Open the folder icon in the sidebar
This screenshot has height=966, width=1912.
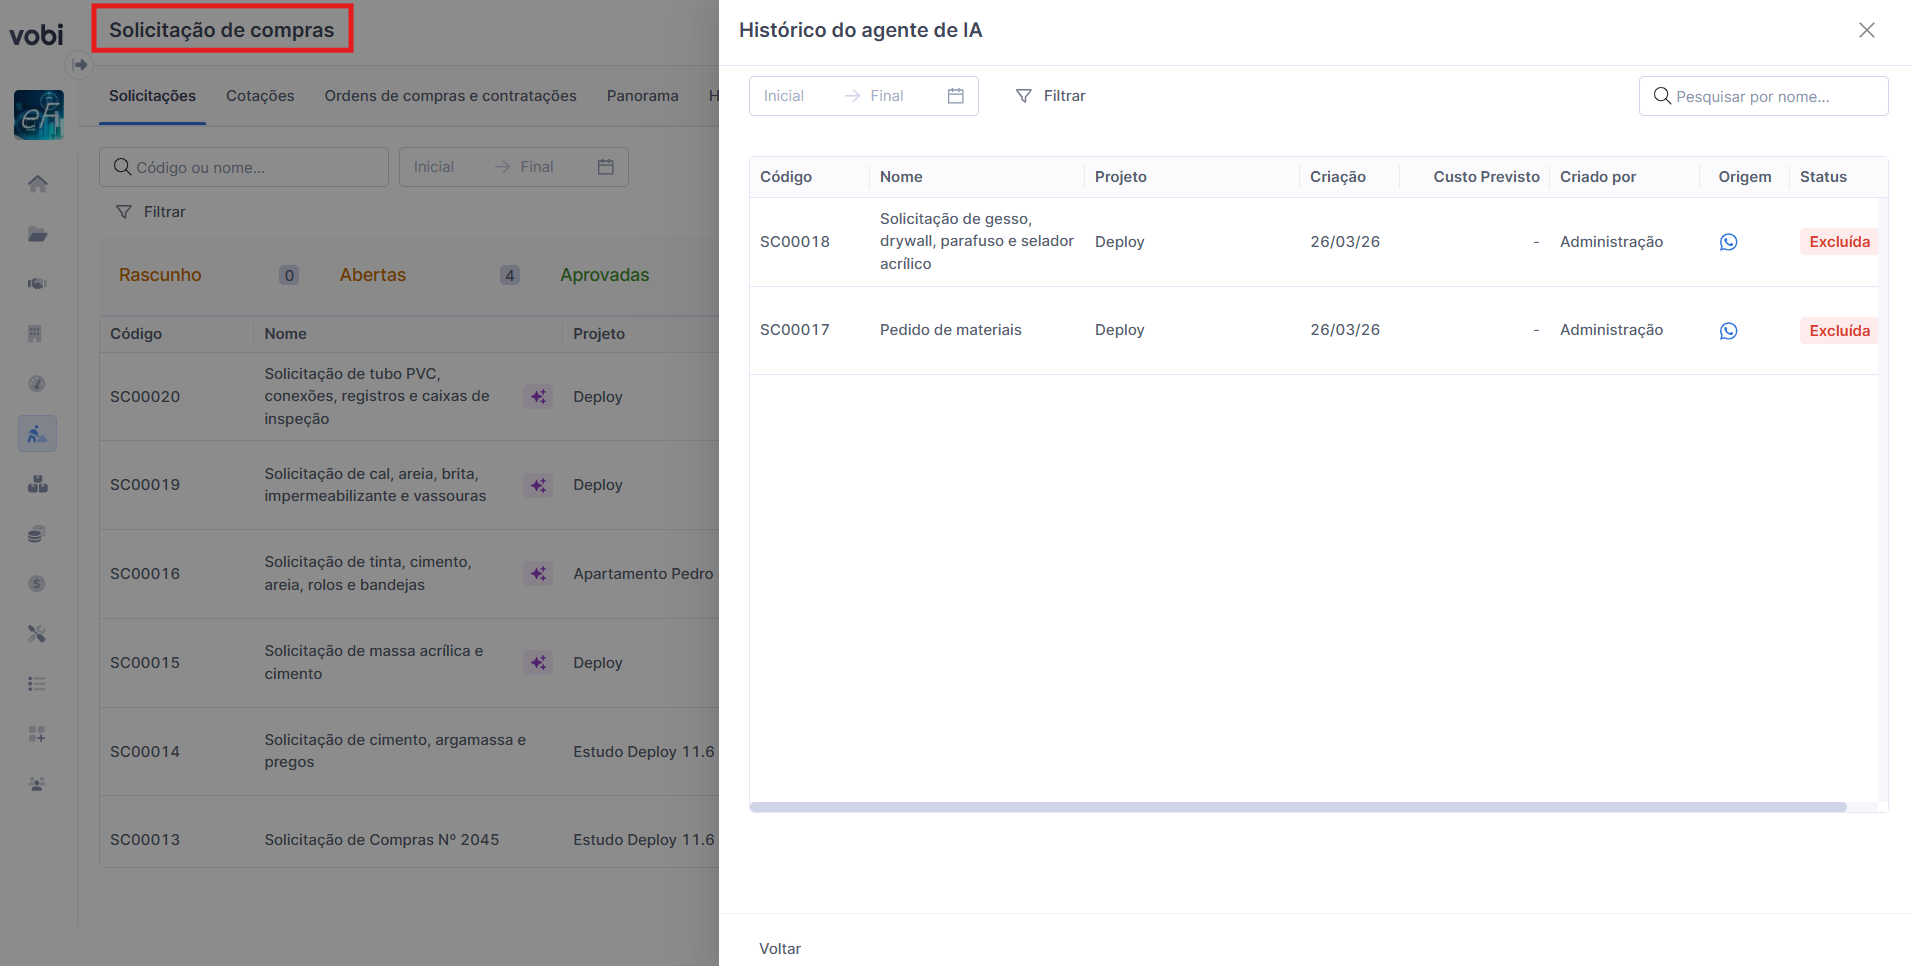(x=37, y=234)
